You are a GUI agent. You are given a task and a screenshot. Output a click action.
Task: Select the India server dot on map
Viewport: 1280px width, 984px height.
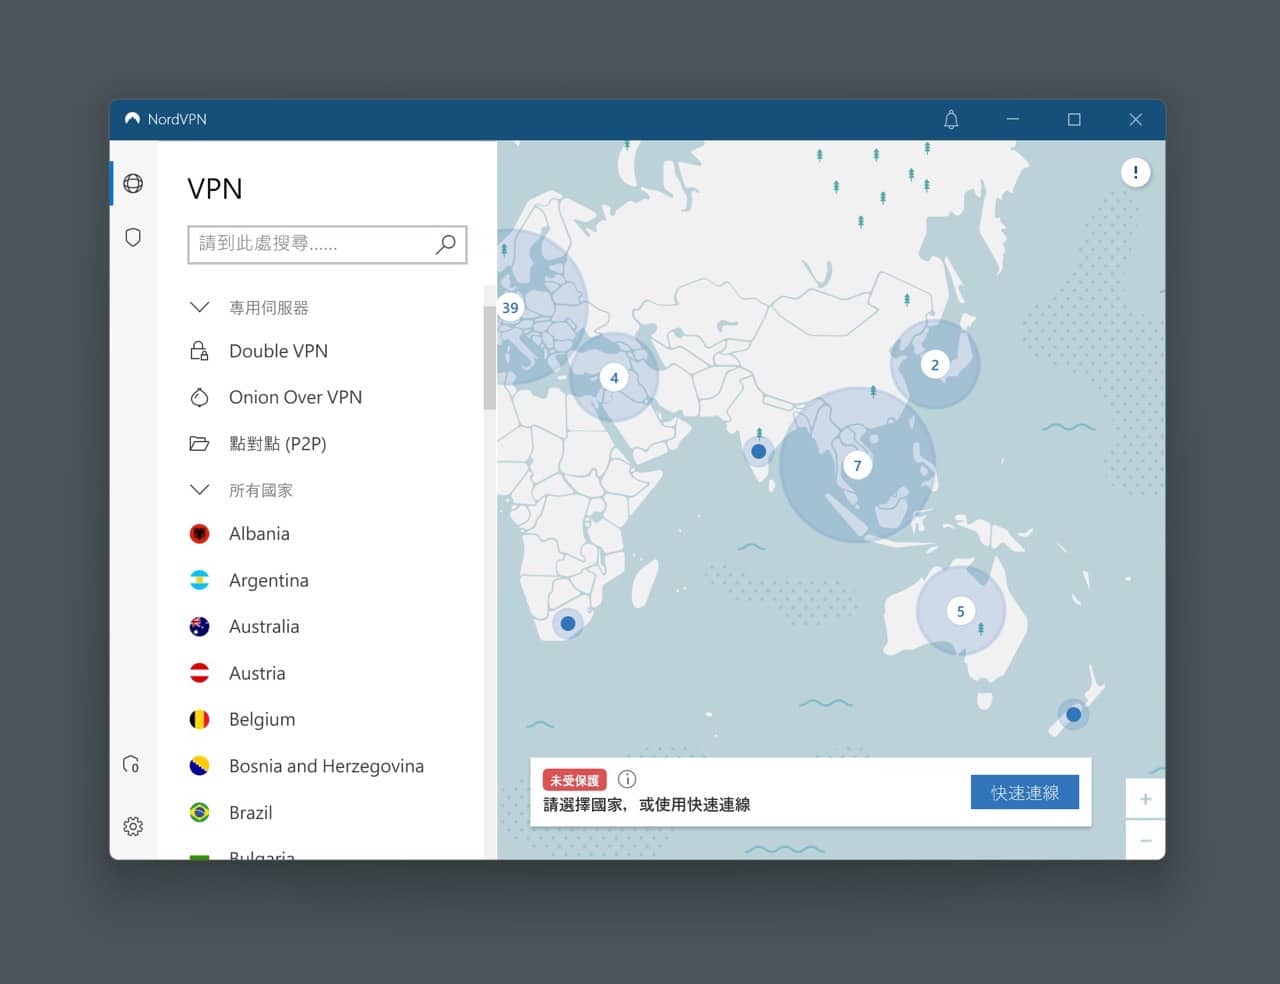tap(758, 451)
